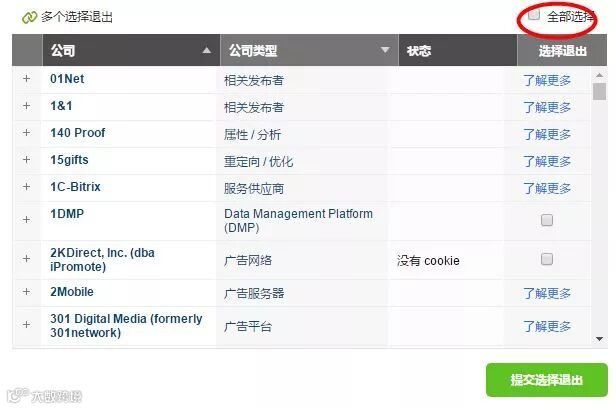Expand the 140 Proof row

pos(26,133)
